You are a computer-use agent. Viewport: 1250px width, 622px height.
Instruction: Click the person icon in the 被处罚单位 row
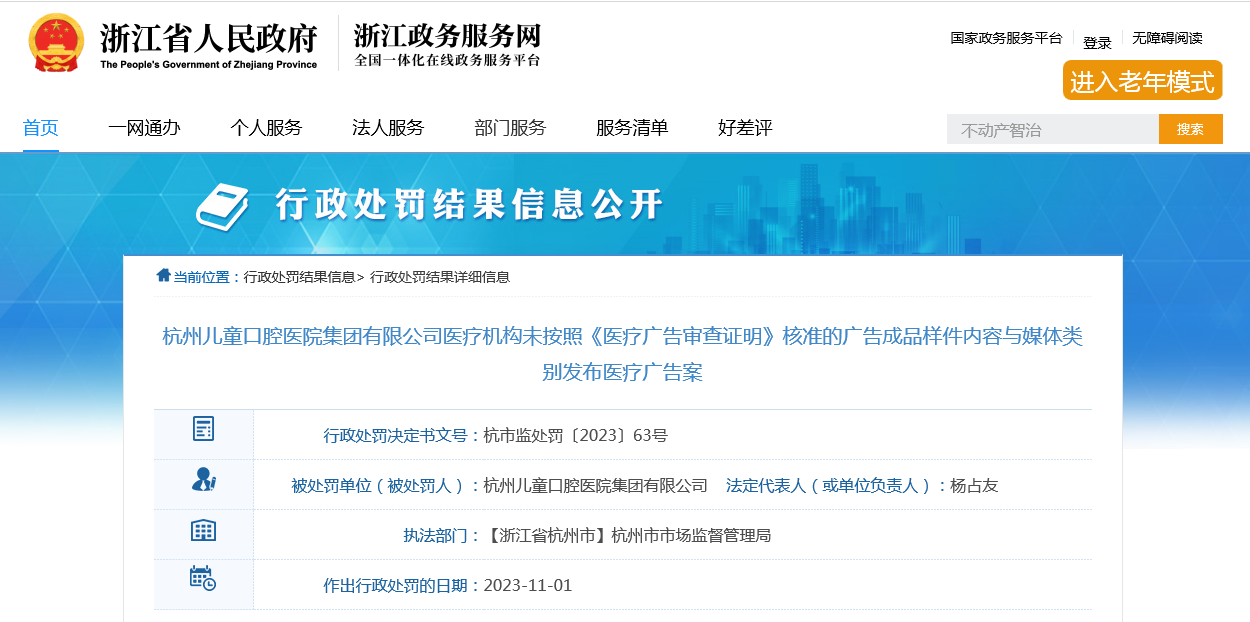pyautogui.click(x=204, y=480)
